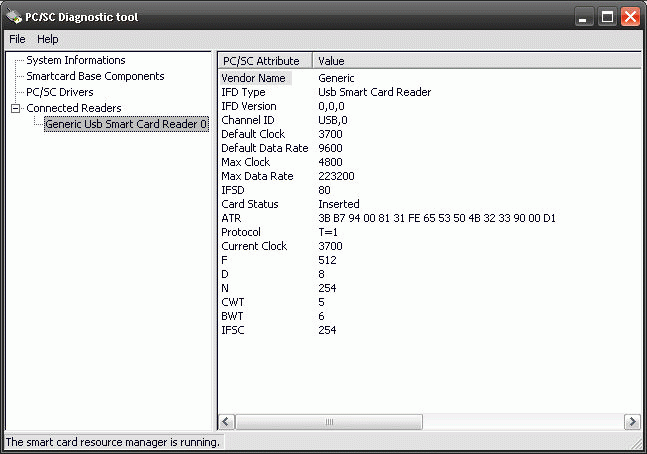This screenshot has width=647, height=454.
Task: Select the IFD Version attribute
Action: click(x=249, y=106)
